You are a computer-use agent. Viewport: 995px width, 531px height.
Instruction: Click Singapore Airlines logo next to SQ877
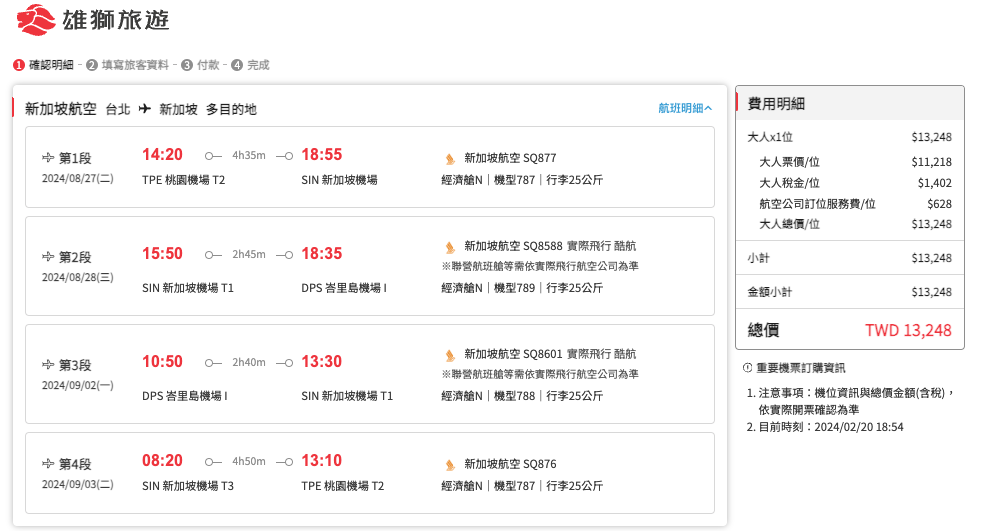450,158
